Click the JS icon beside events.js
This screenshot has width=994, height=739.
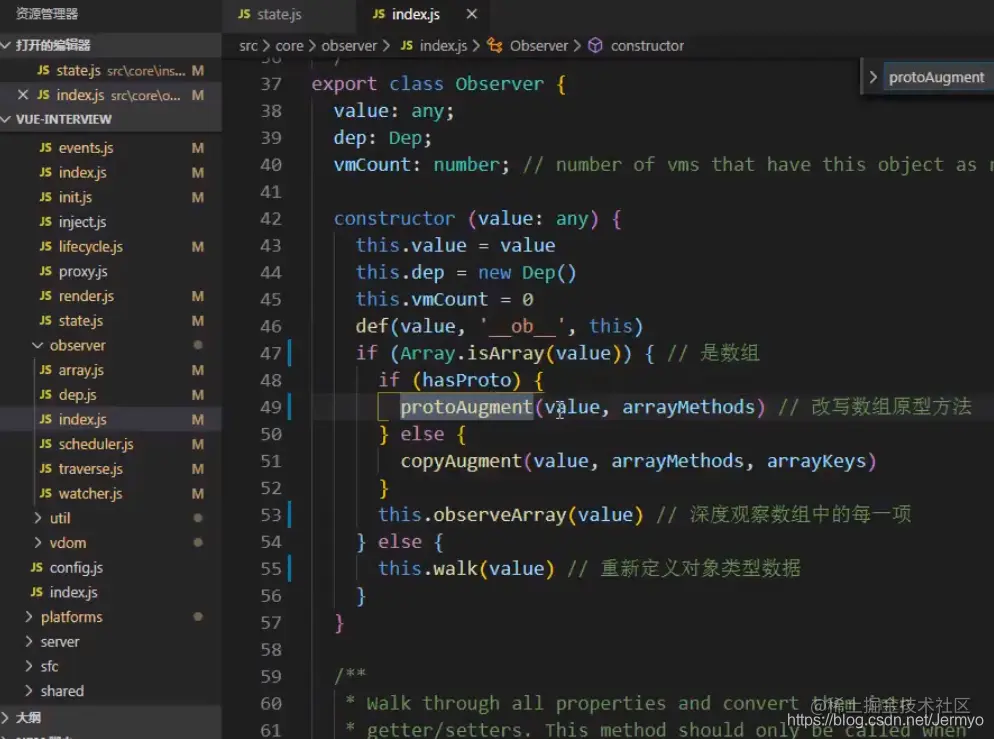pyautogui.click(x=46, y=148)
